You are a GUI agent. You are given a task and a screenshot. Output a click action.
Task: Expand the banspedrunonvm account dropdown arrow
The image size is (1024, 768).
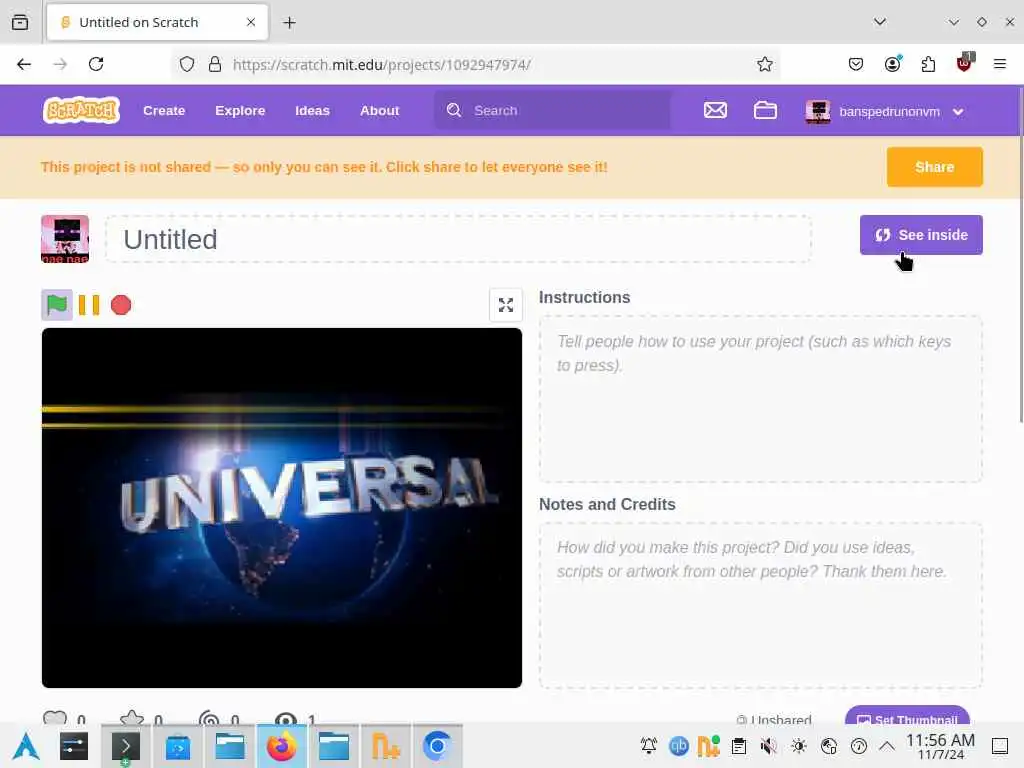click(958, 112)
